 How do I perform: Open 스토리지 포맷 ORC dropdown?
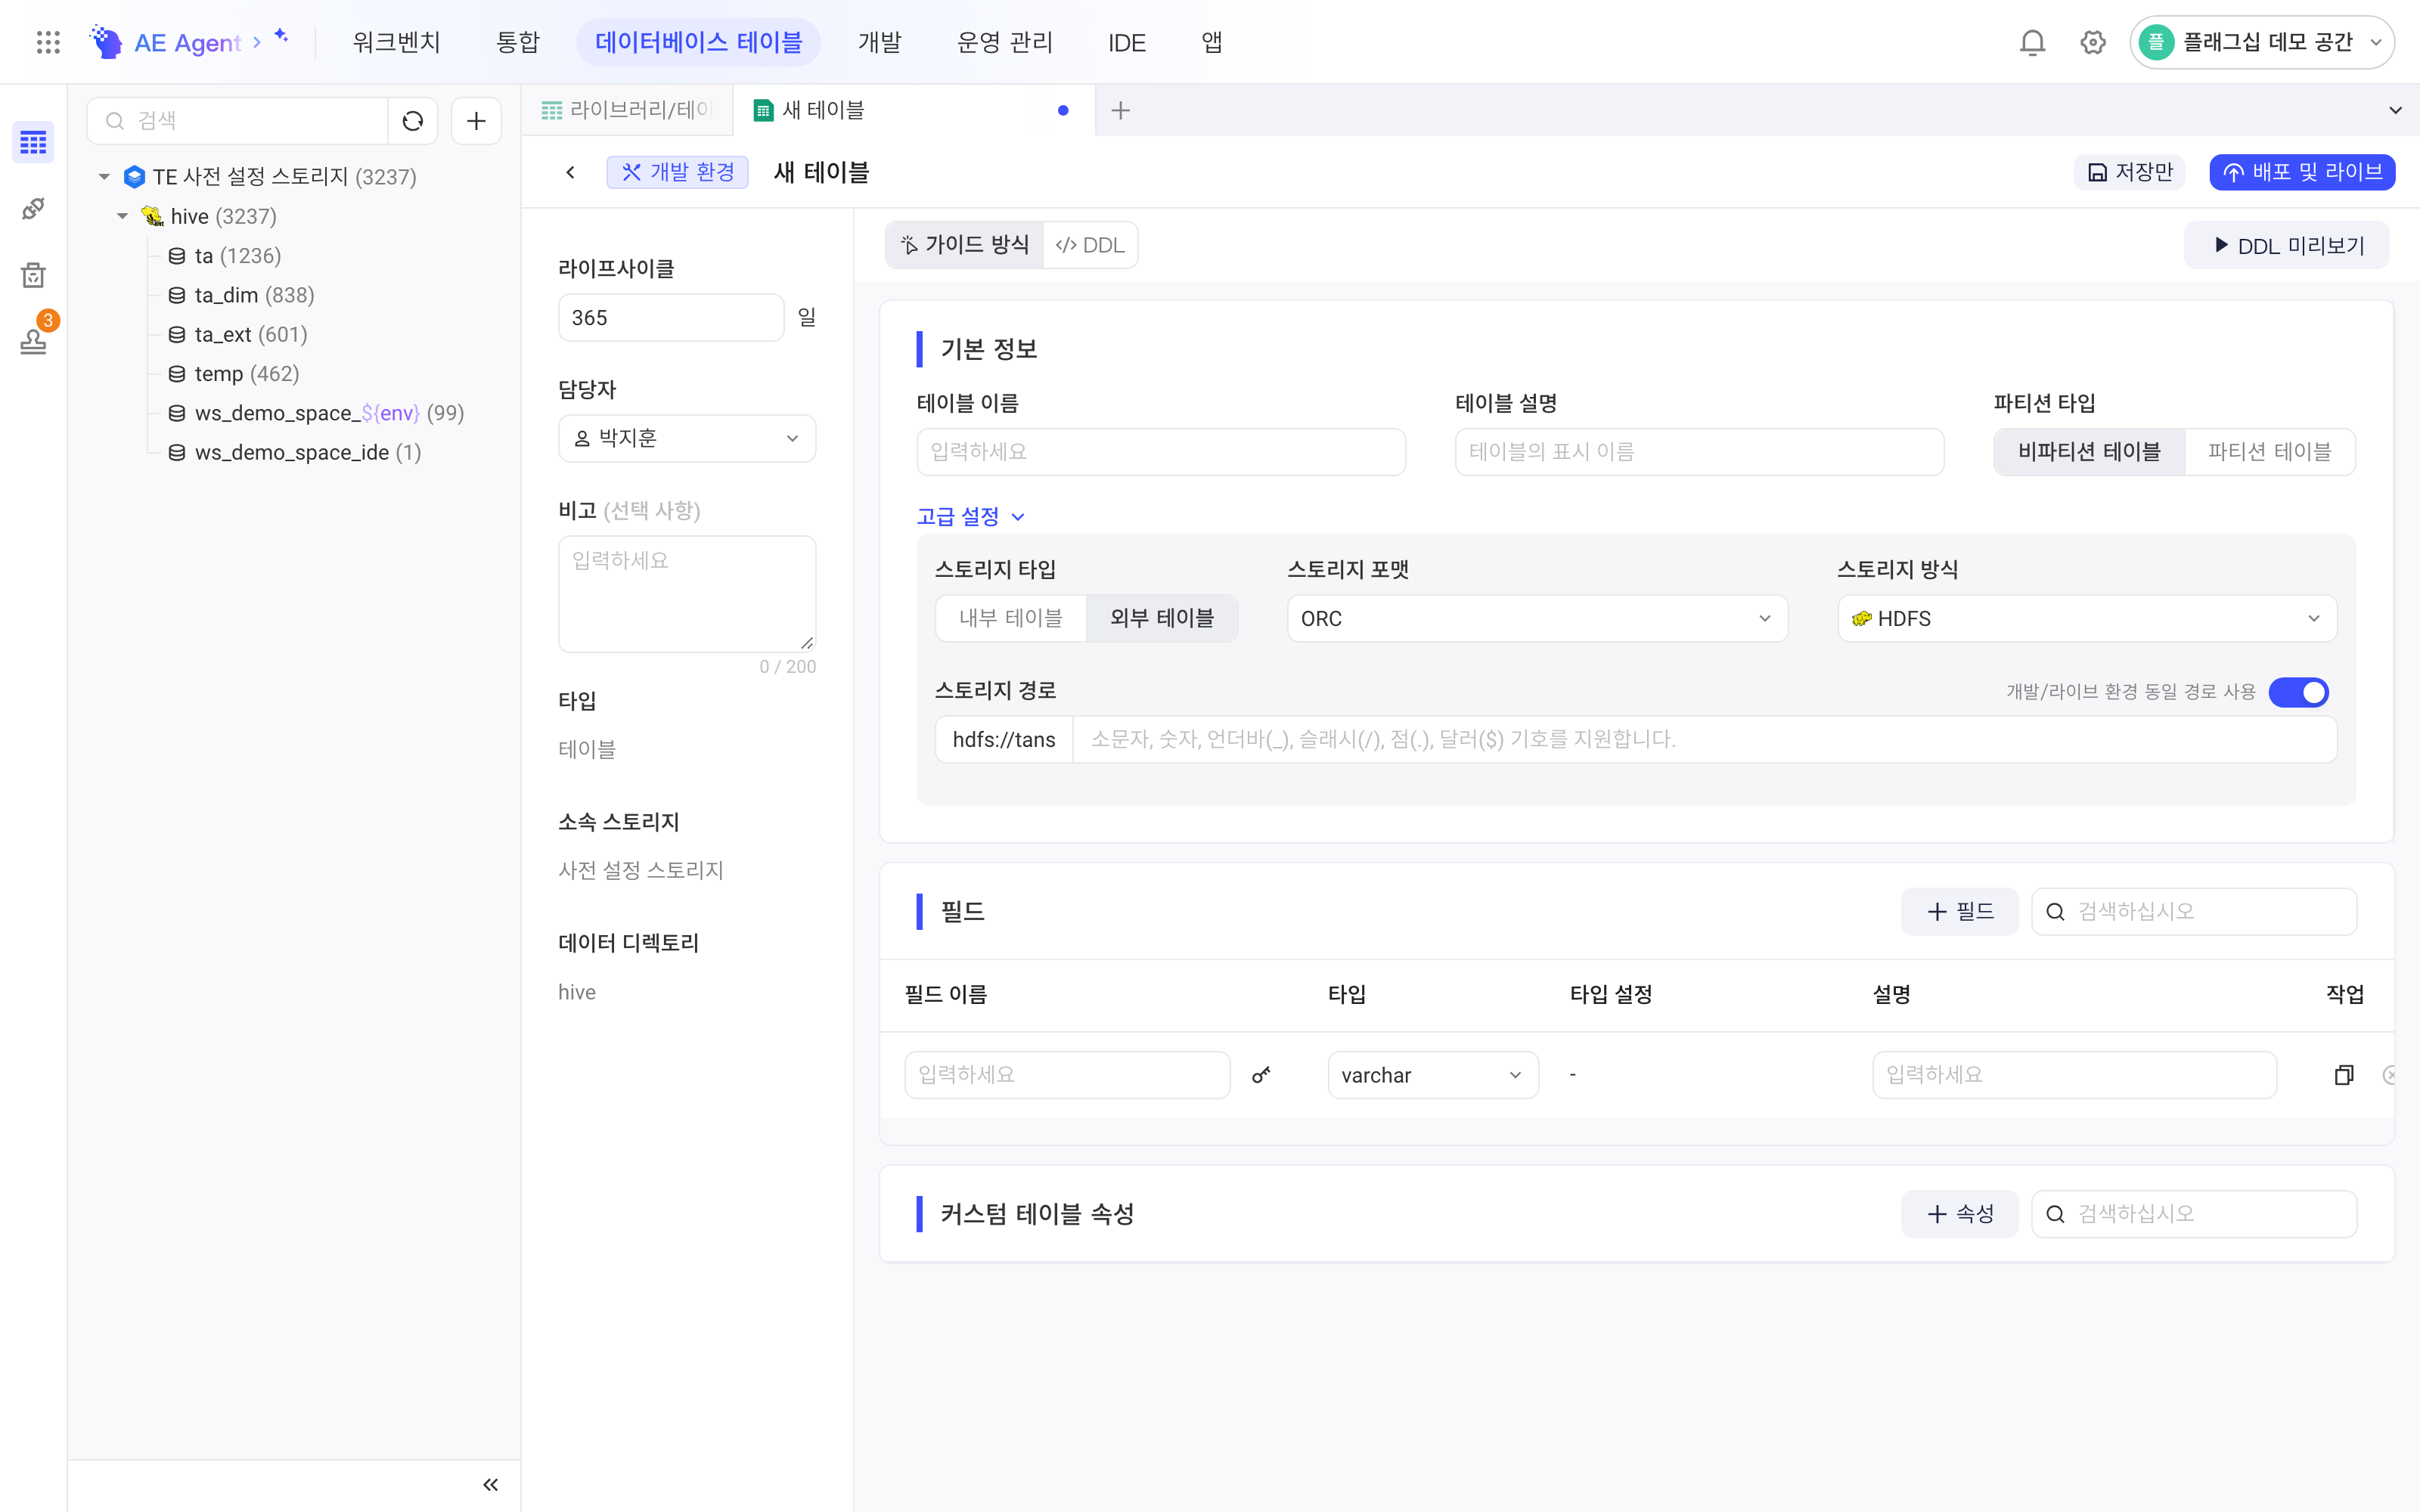(1537, 618)
